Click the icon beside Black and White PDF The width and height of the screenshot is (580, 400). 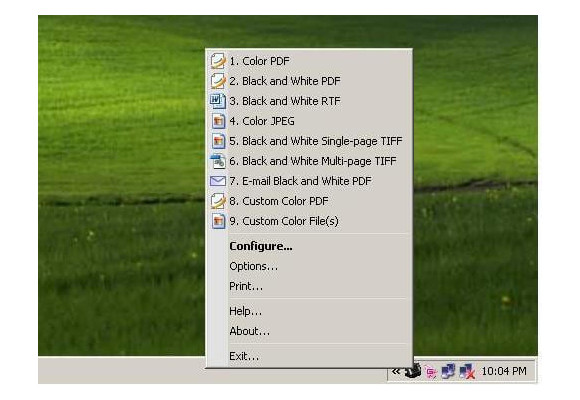tap(218, 81)
